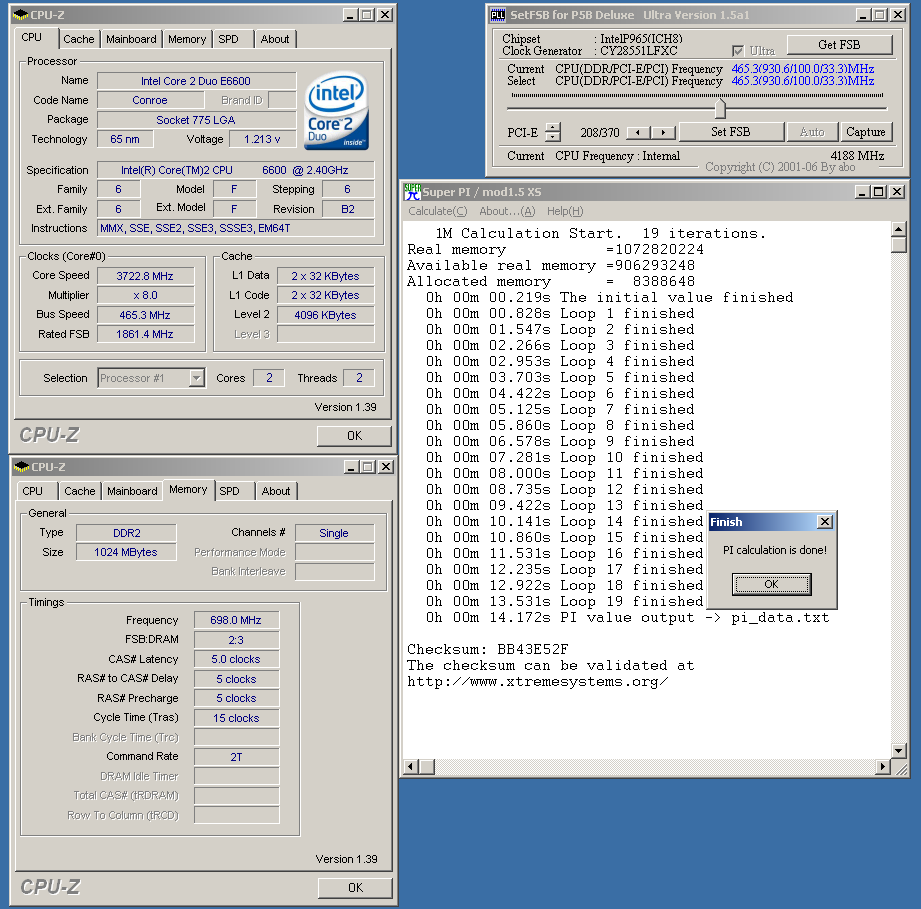Viewport: 921px width, 909px height.
Task: Click the Multiplier value x 8.0
Action: 145,295
